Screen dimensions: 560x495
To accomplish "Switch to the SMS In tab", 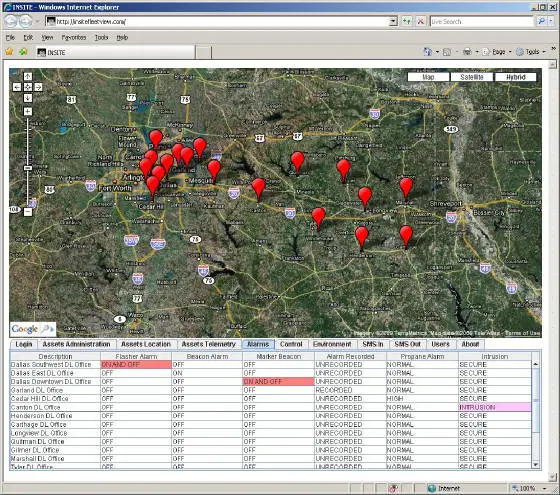I will [x=372, y=344].
